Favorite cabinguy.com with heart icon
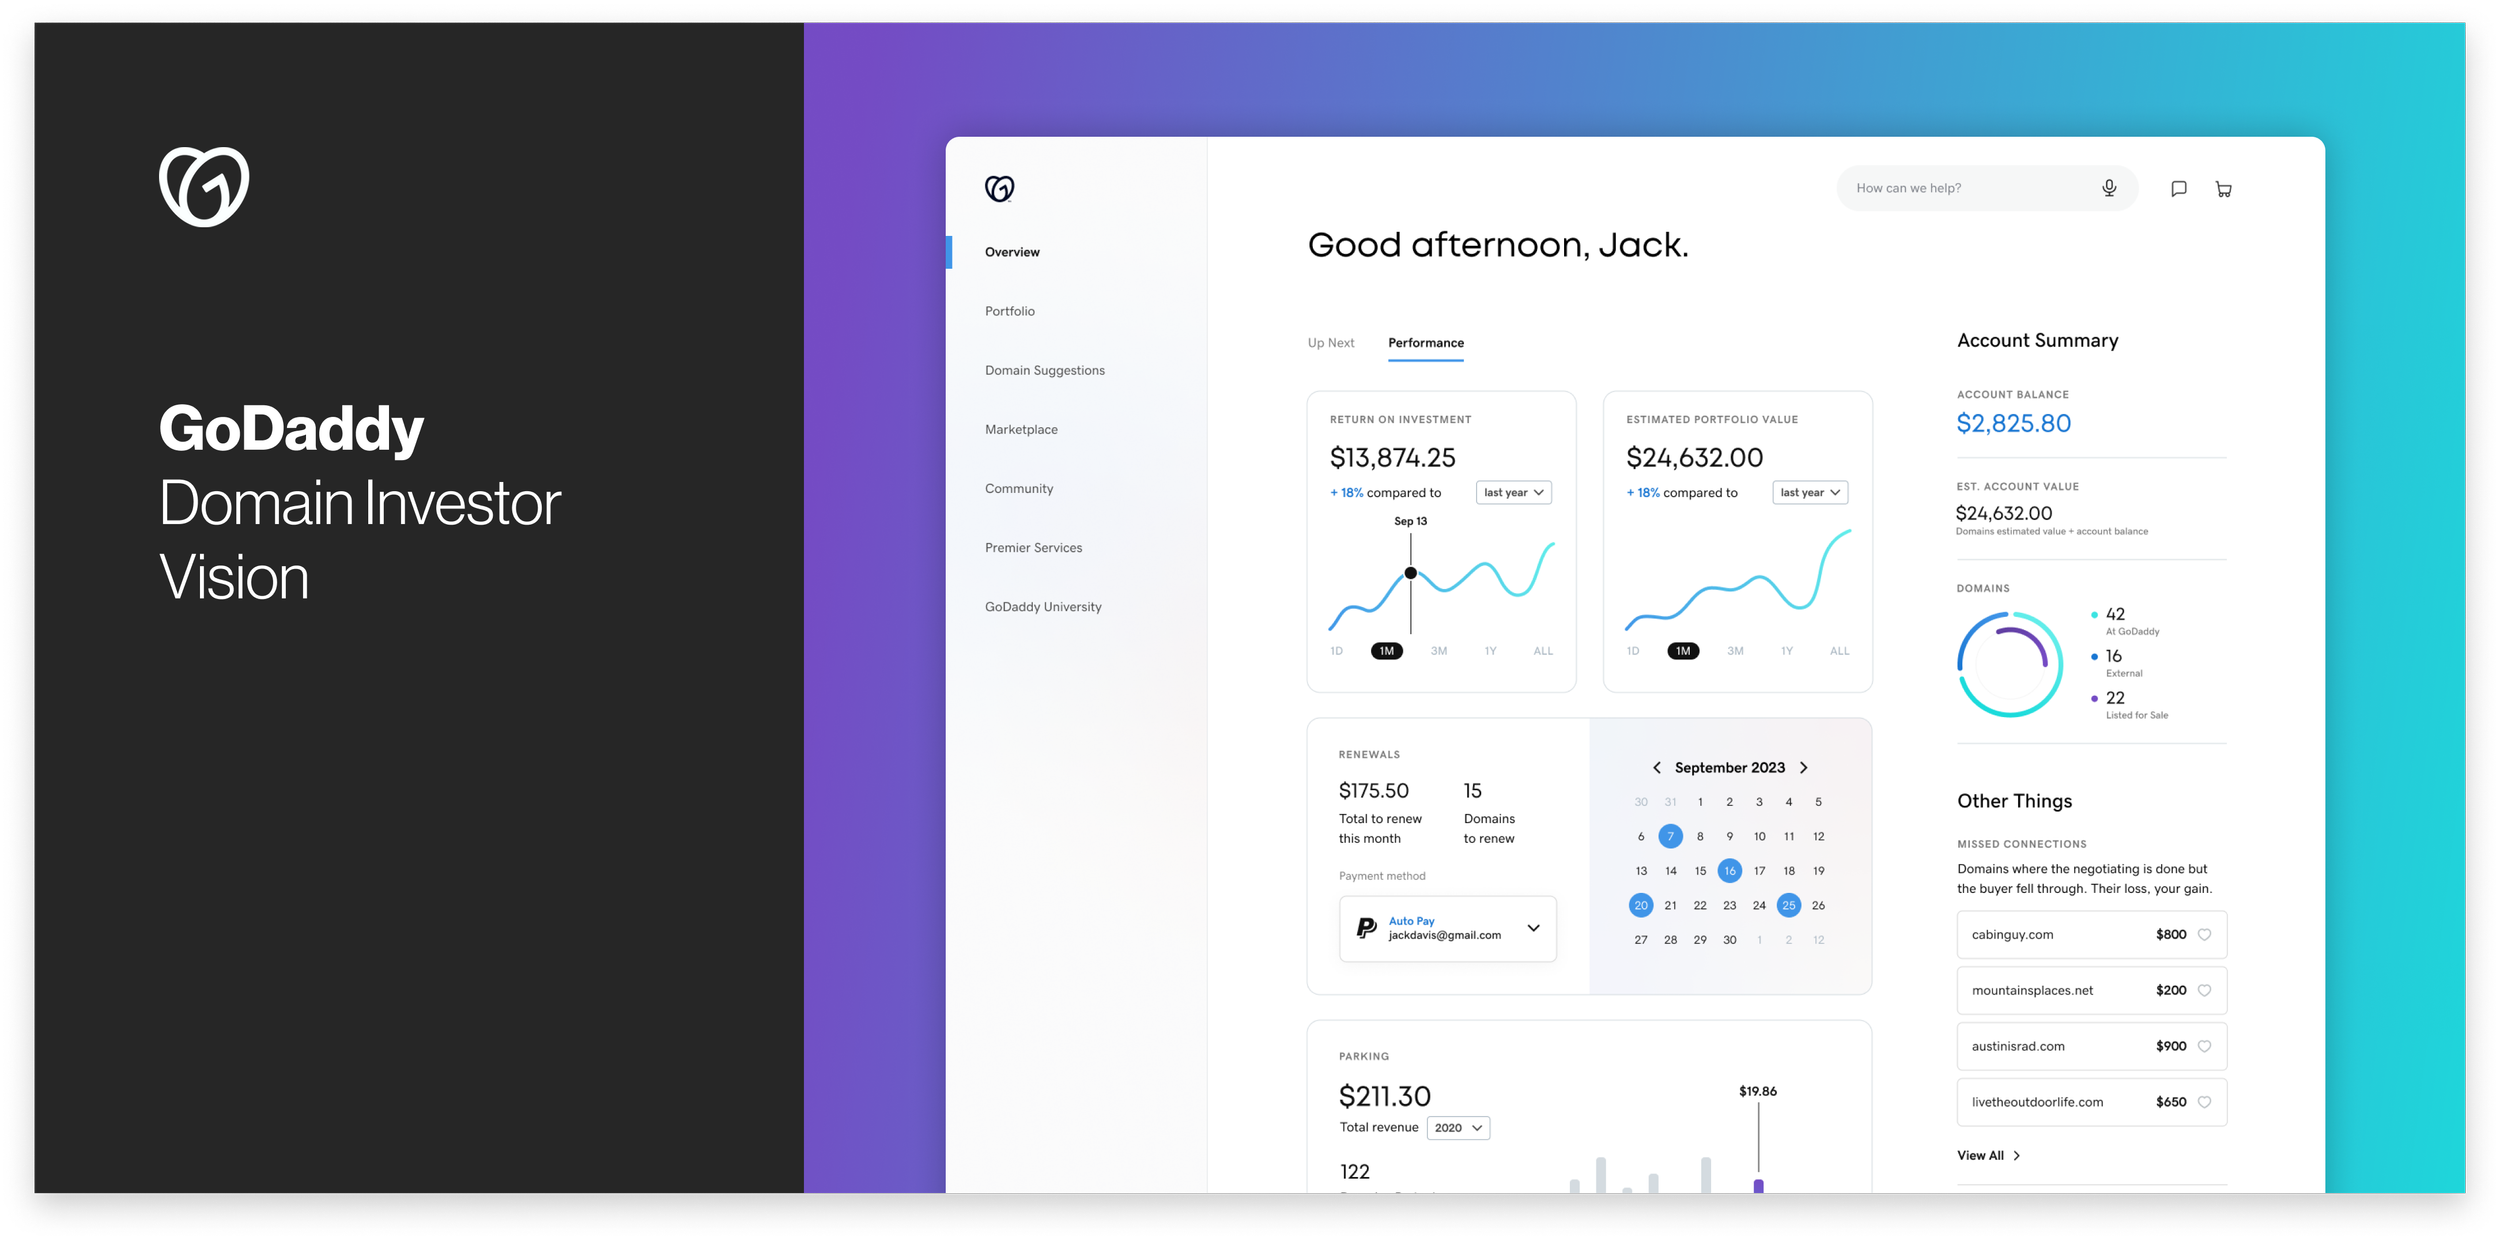 pos(2204,935)
